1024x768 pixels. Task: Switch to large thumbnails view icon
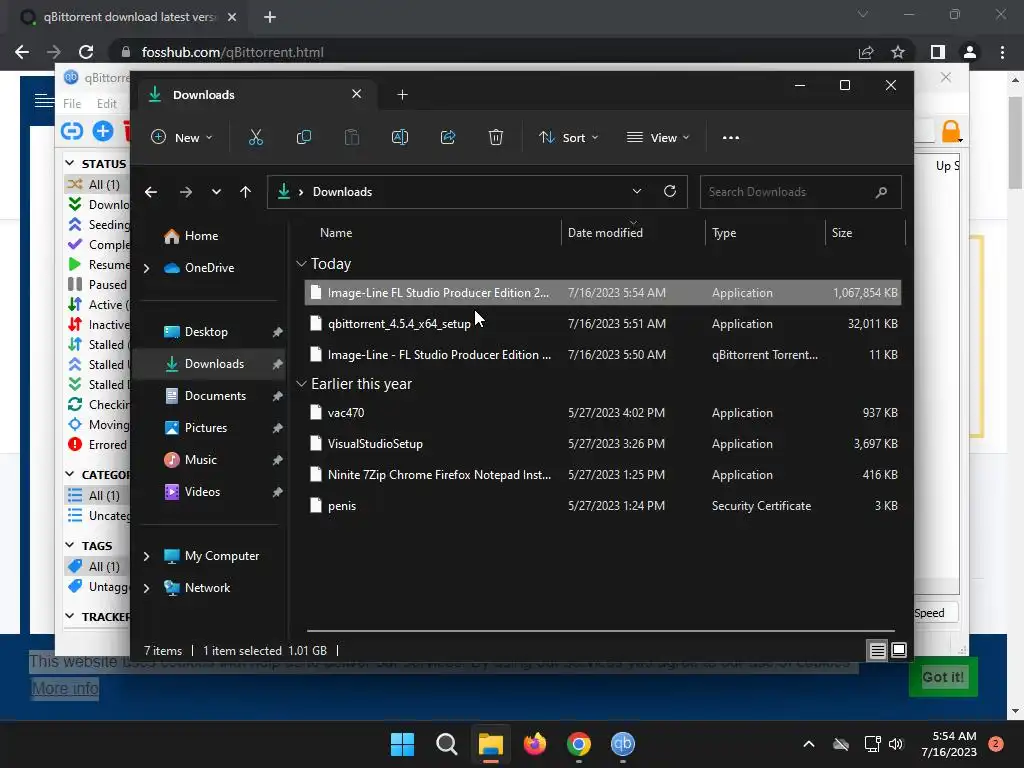899,650
